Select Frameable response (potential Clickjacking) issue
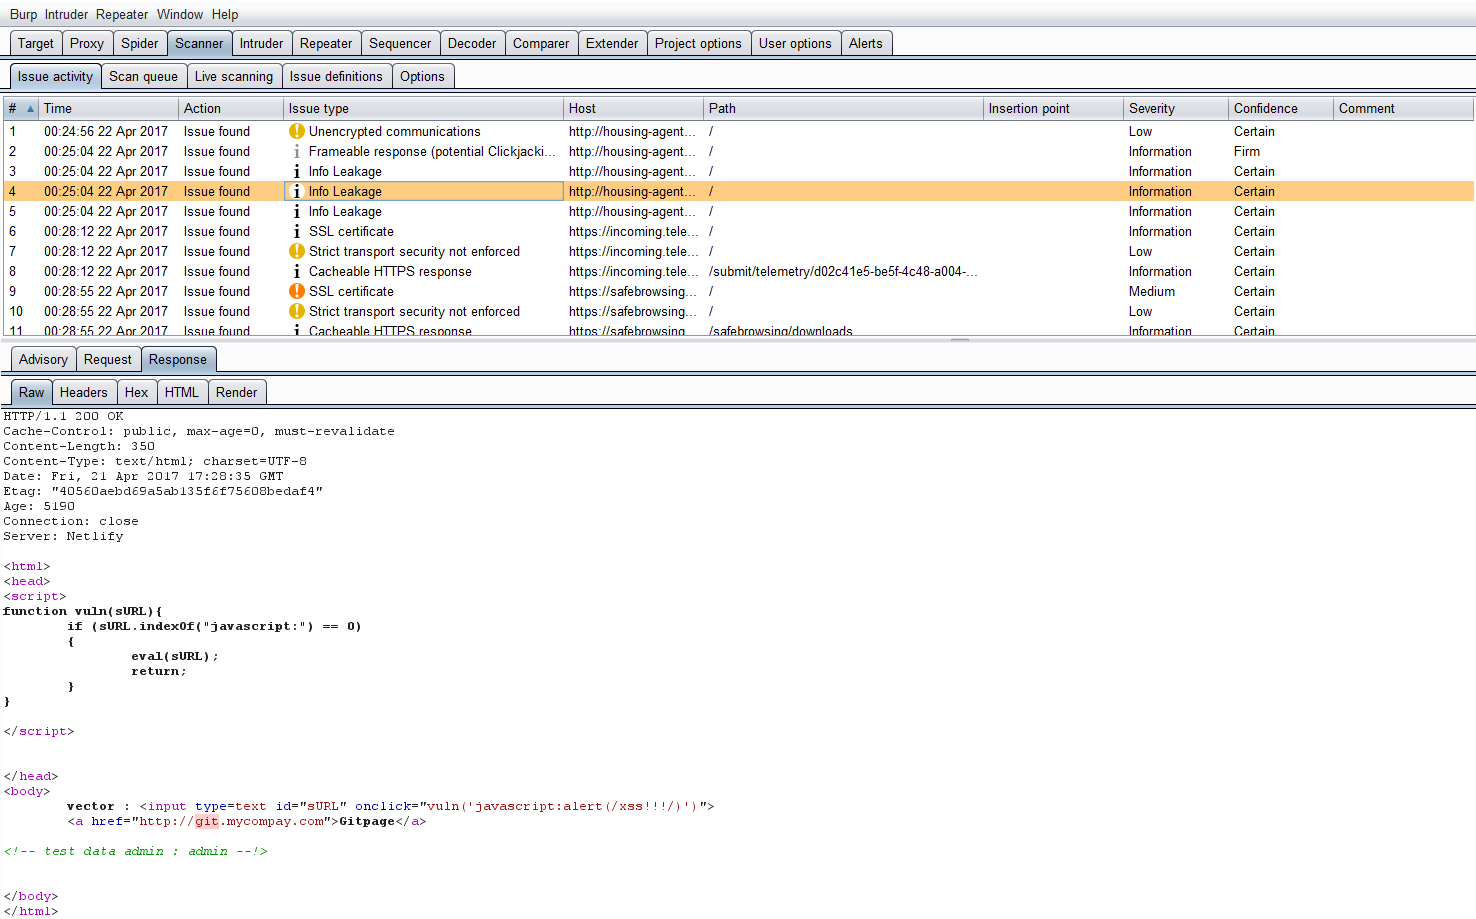 point(432,151)
